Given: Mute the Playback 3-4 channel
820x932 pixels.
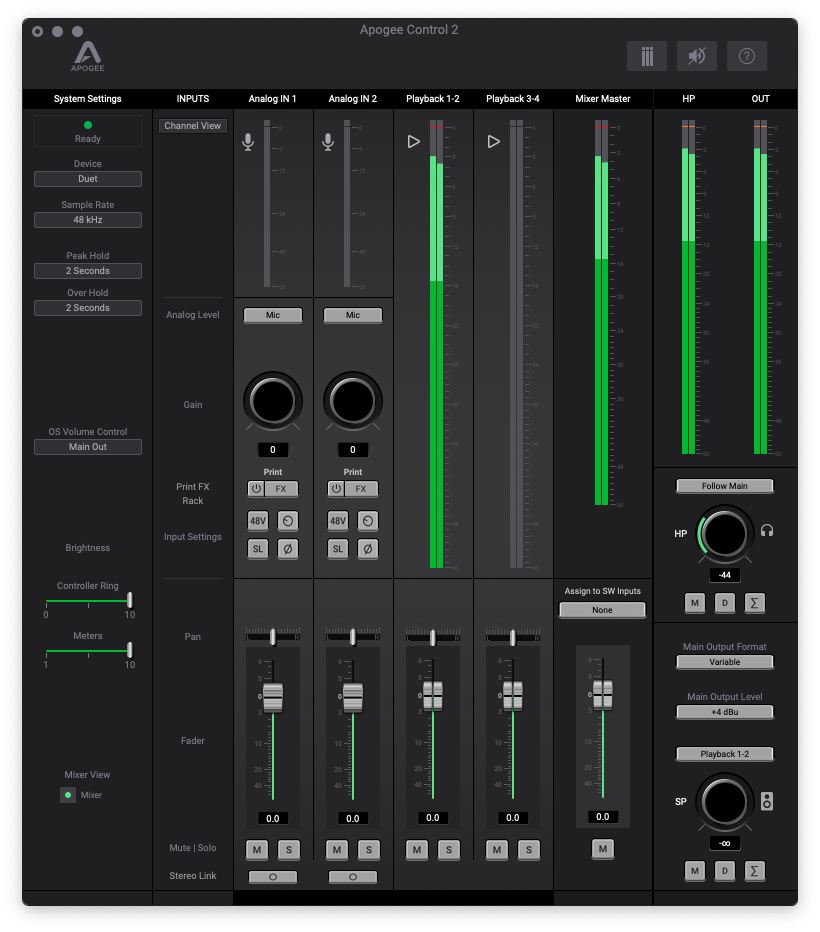Looking at the screenshot, I should click(x=497, y=849).
